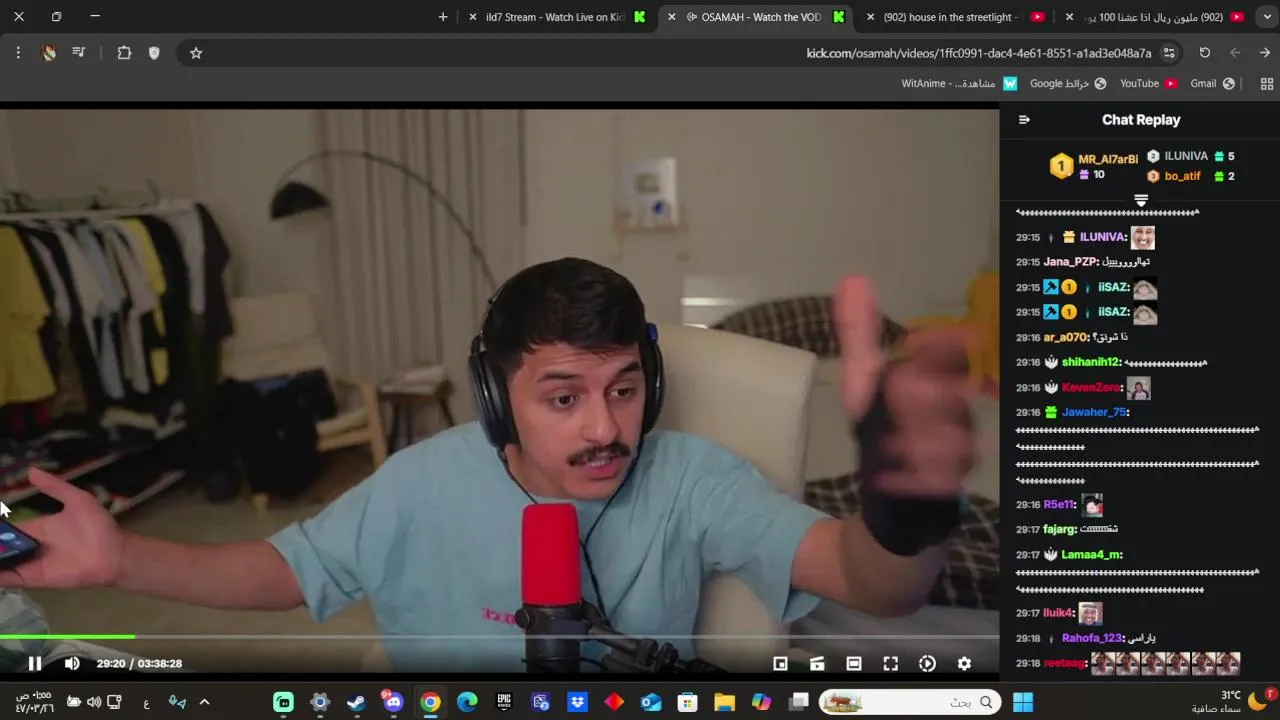
Task: Mute the video player volume
Action: tap(72, 663)
